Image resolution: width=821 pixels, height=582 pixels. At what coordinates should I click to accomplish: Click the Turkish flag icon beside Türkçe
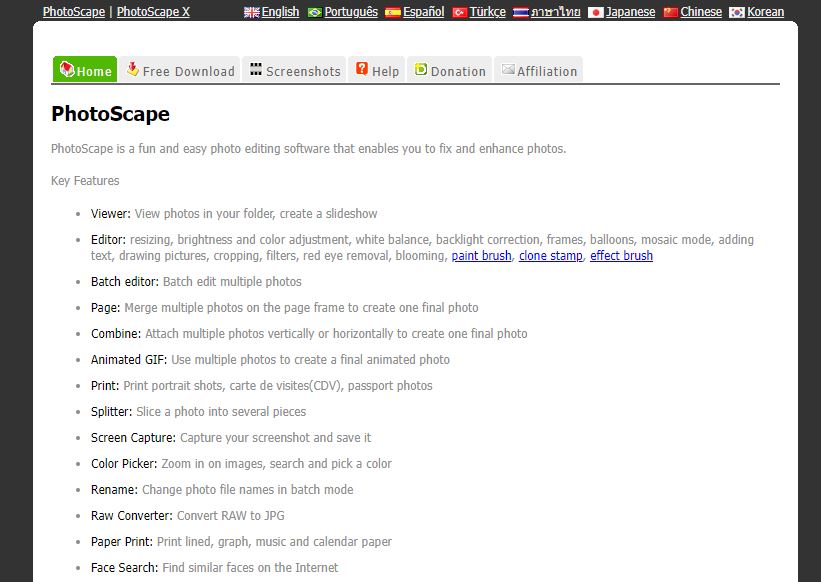click(459, 12)
